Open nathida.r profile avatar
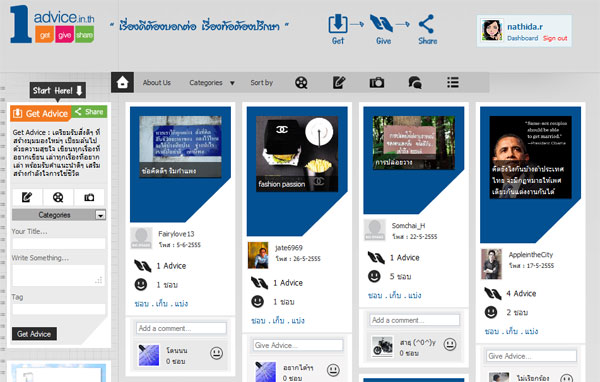The width and height of the screenshot is (600, 382). (492, 30)
